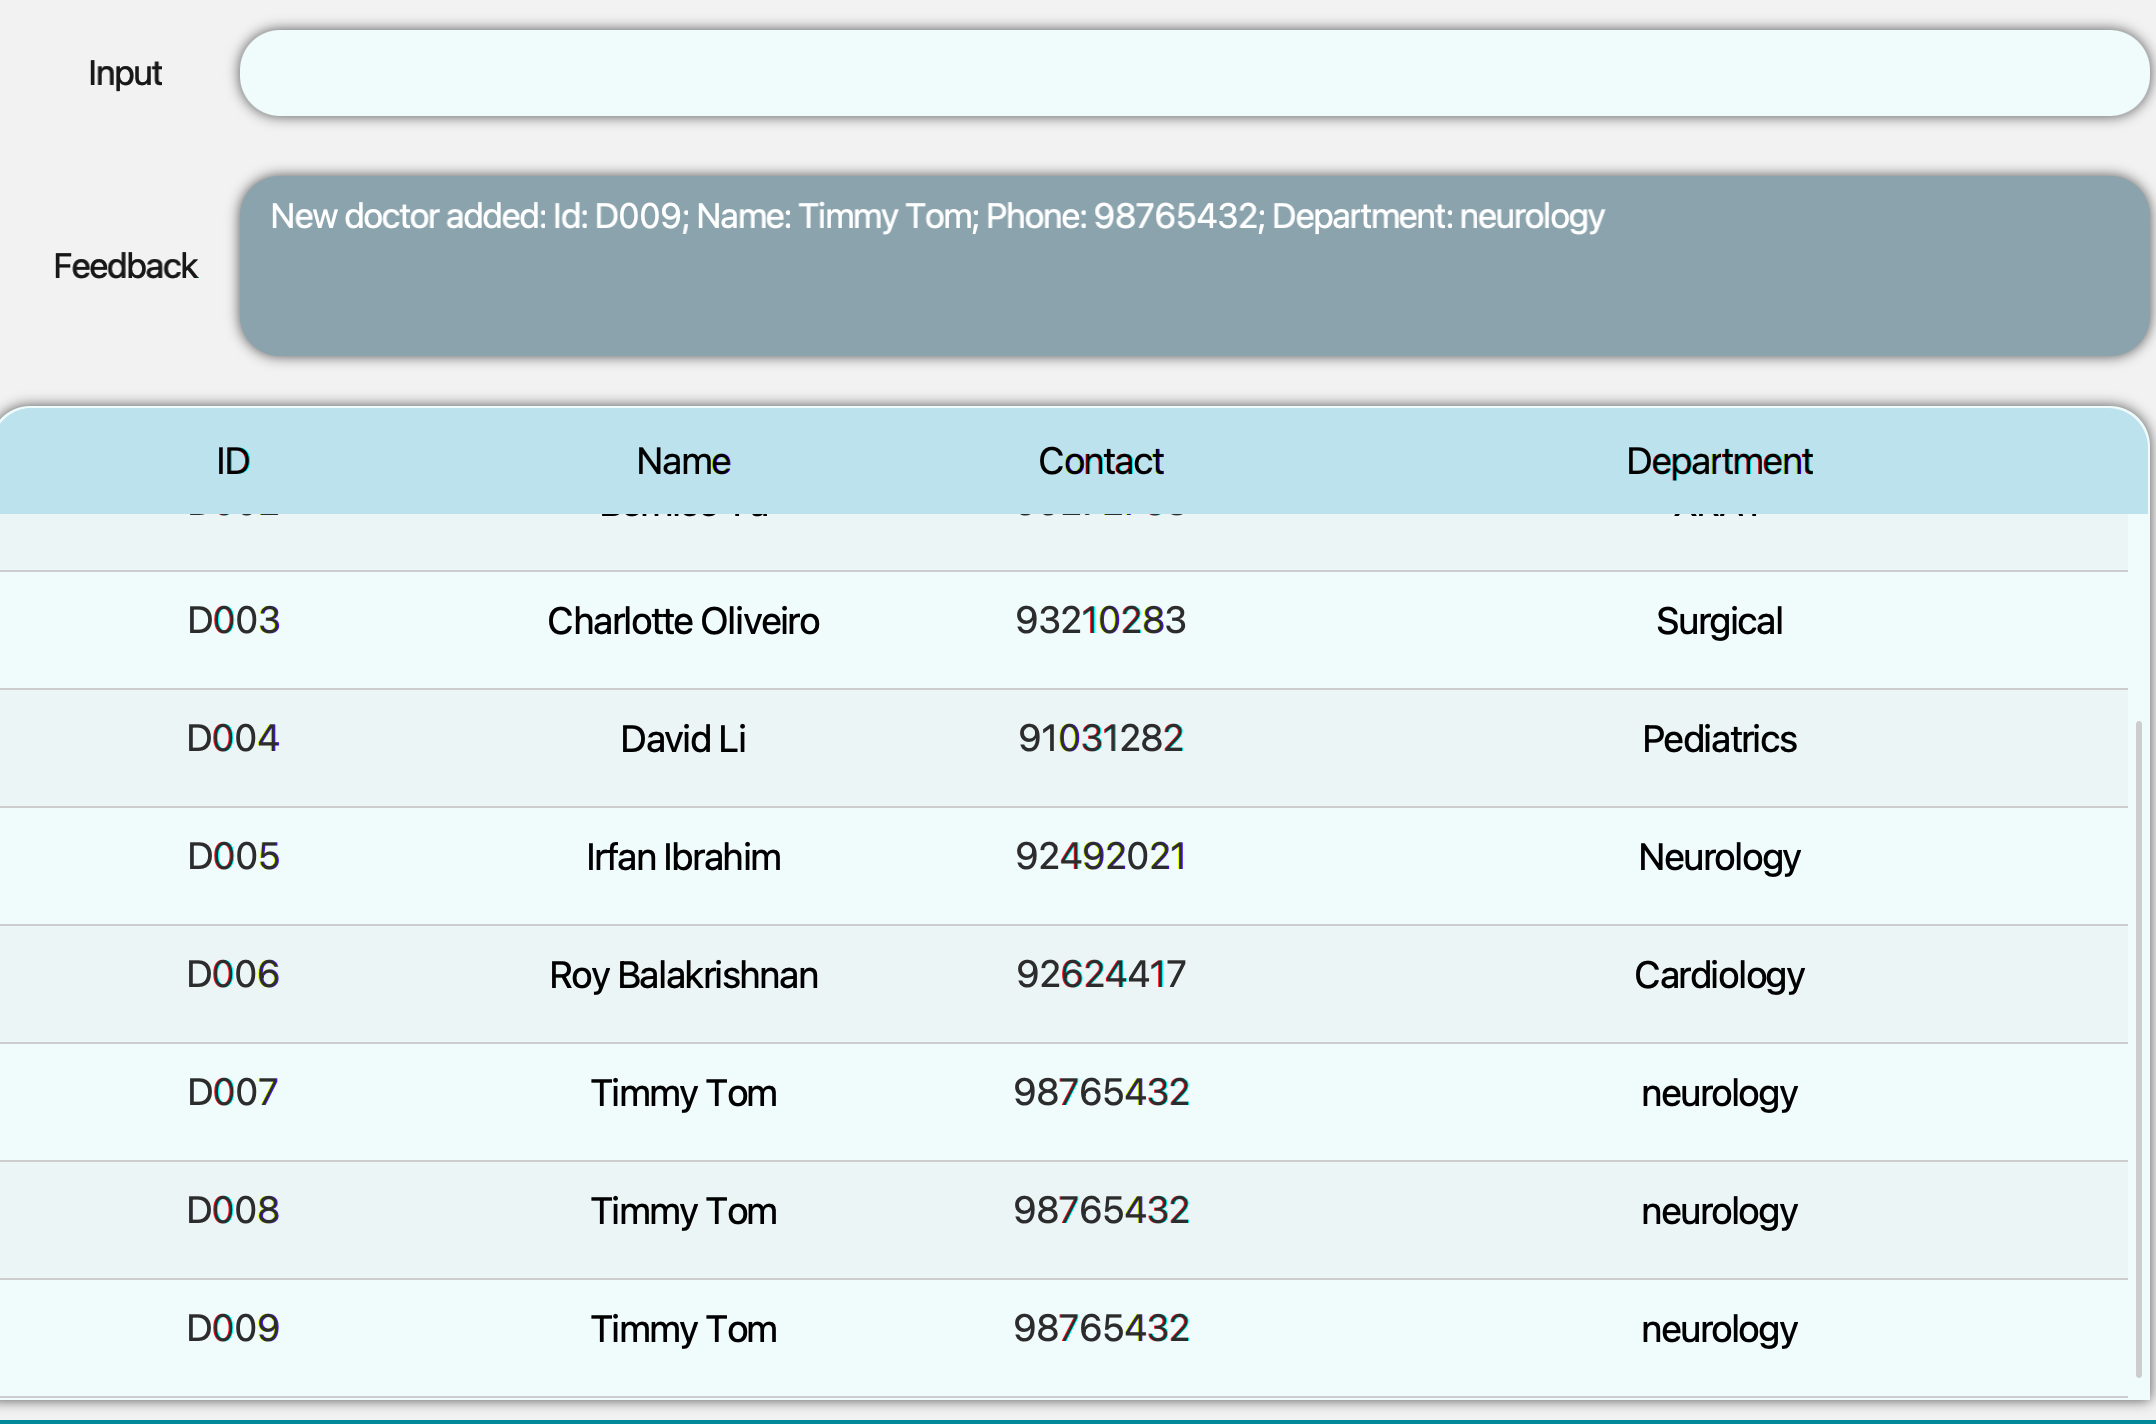The width and height of the screenshot is (2156, 1424).
Task: Click phone number 93210283
Action: (x=1100, y=621)
